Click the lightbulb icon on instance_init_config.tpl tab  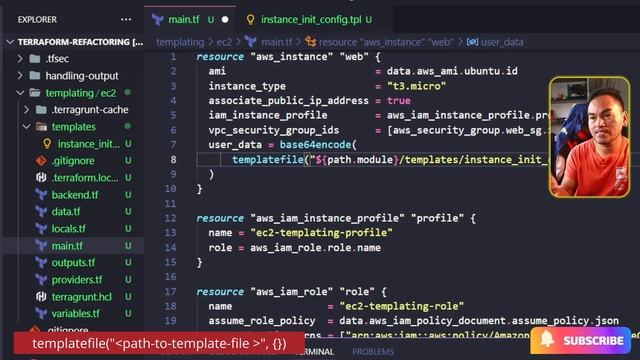click(250, 20)
